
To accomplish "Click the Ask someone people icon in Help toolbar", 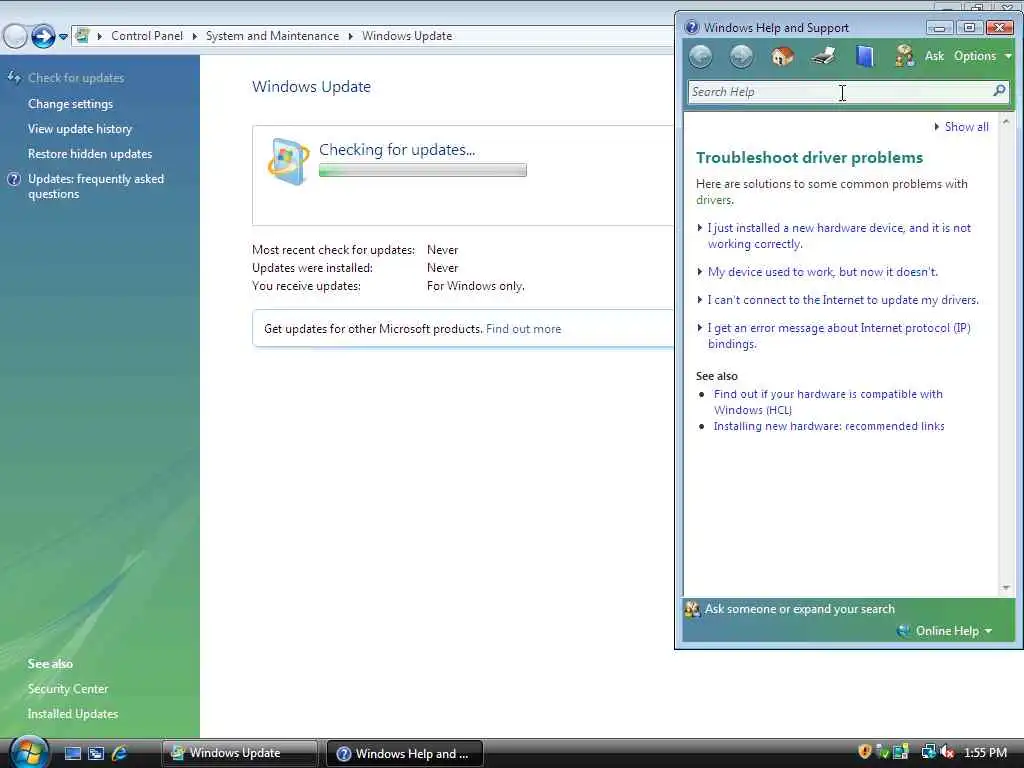I will 904,56.
